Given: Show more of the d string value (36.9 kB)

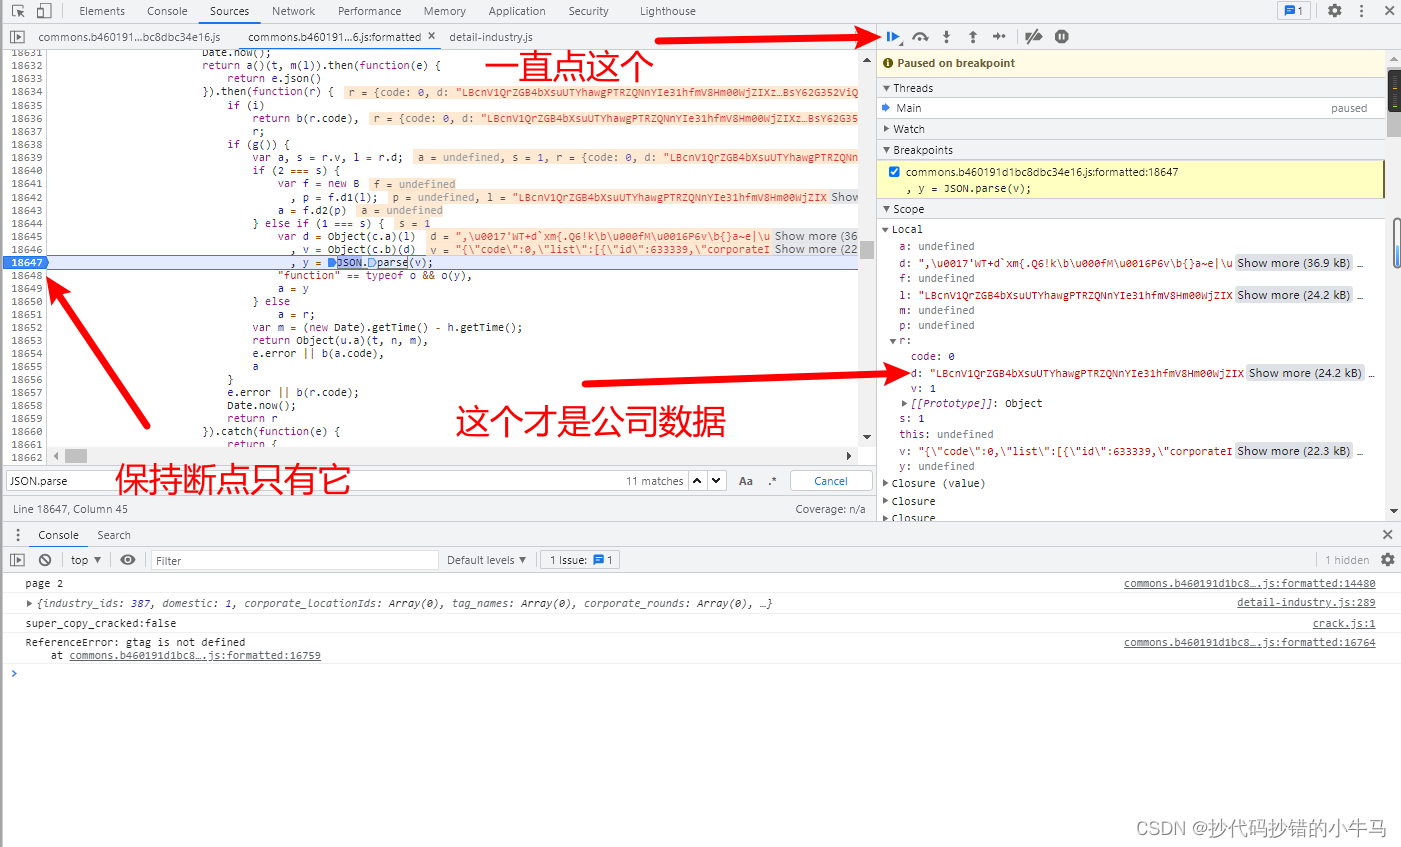Looking at the screenshot, I should click(1294, 263).
